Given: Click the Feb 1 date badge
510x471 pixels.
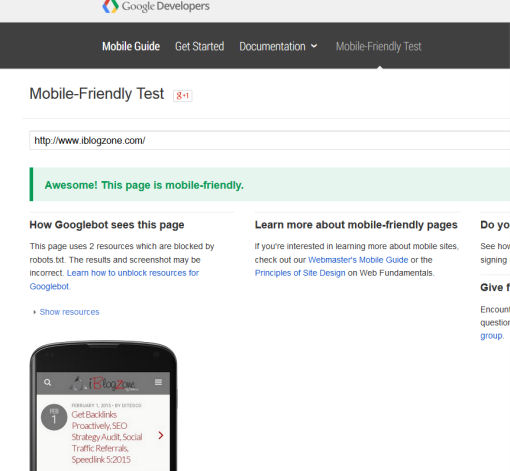Looking at the screenshot, I should coord(54,417).
